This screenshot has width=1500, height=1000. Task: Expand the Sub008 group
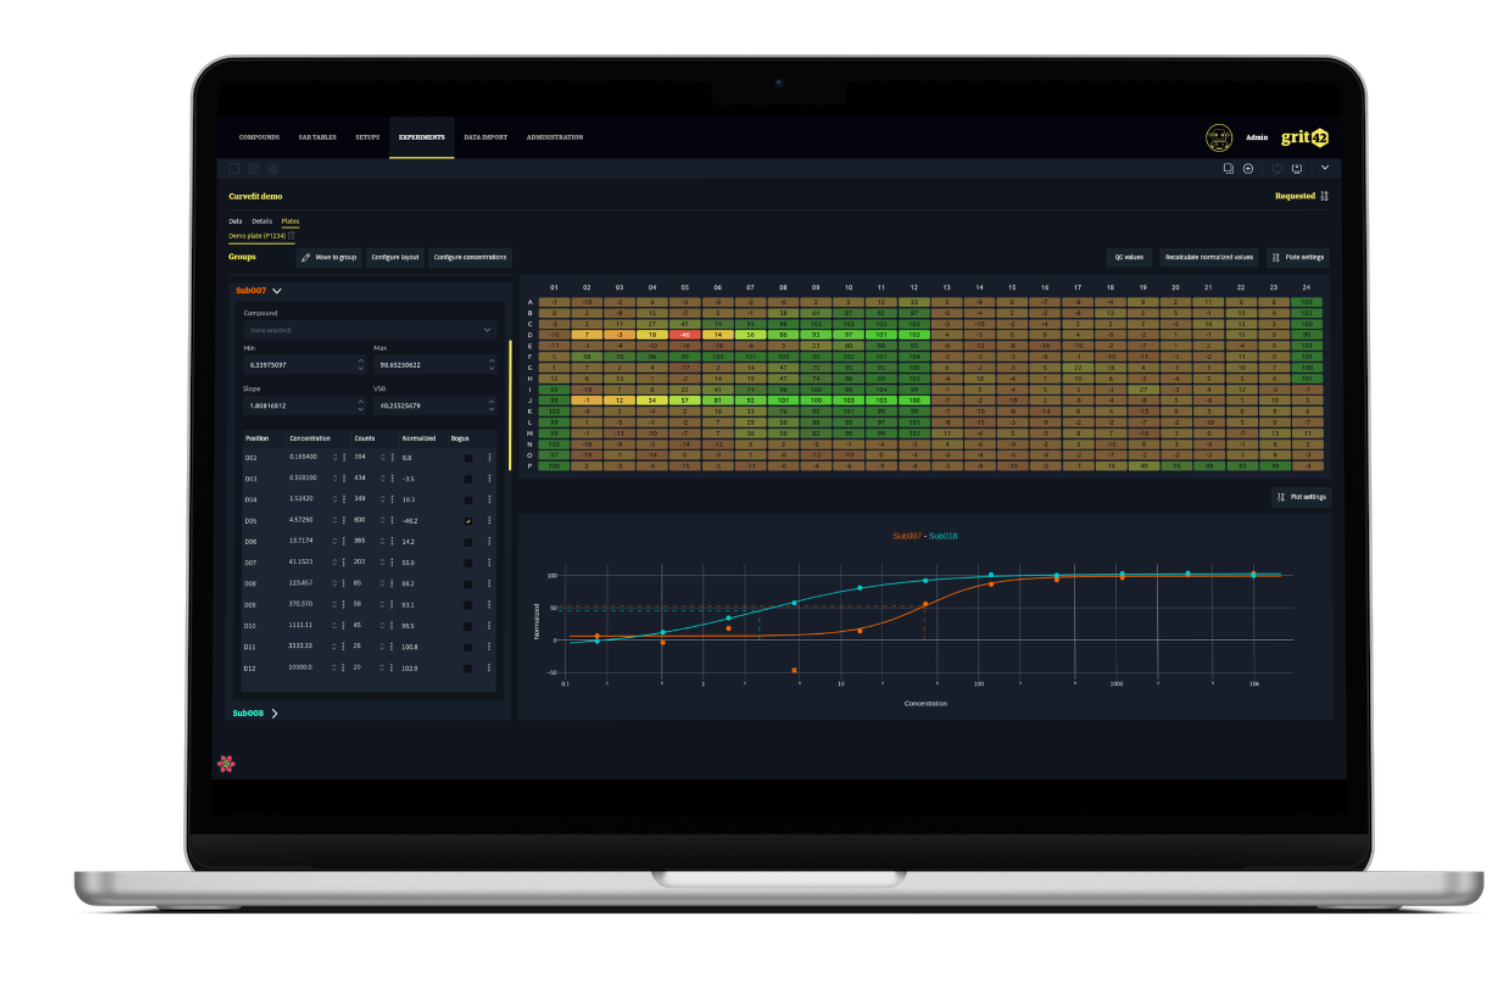pyautogui.click(x=275, y=714)
